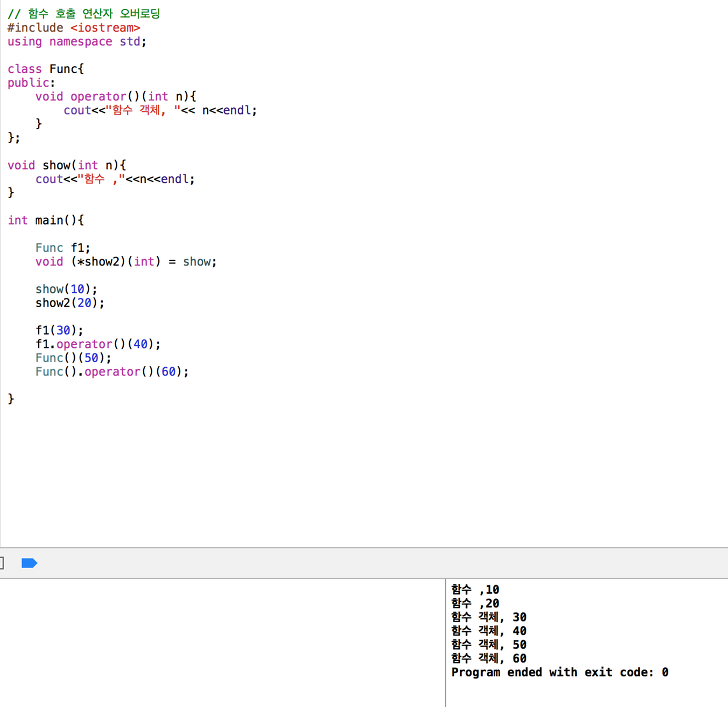Click the "Func()(50);" line

click(x=73, y=358)
